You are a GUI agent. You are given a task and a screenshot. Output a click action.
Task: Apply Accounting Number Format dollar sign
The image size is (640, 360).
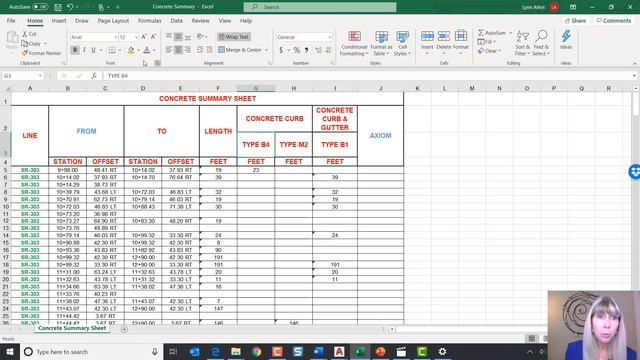point(281,50)
